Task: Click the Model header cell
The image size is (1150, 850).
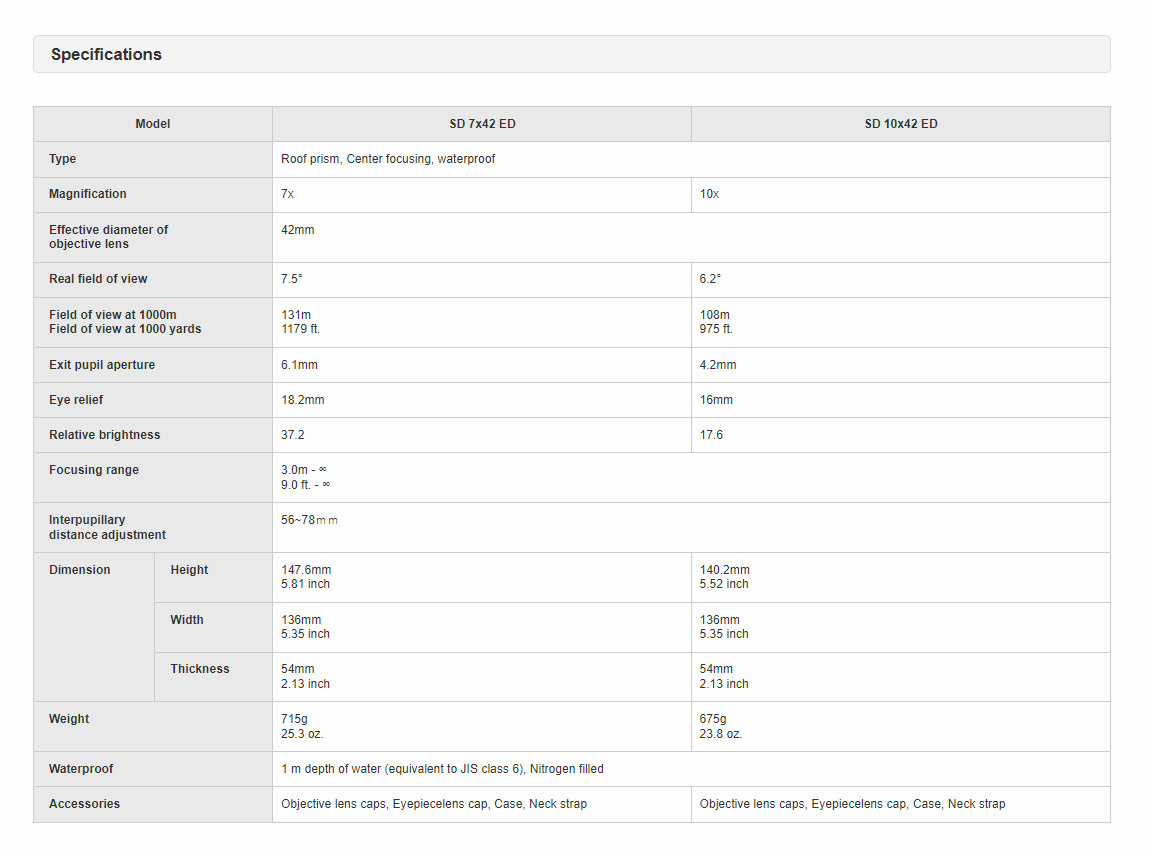Action: pos(153,124)
